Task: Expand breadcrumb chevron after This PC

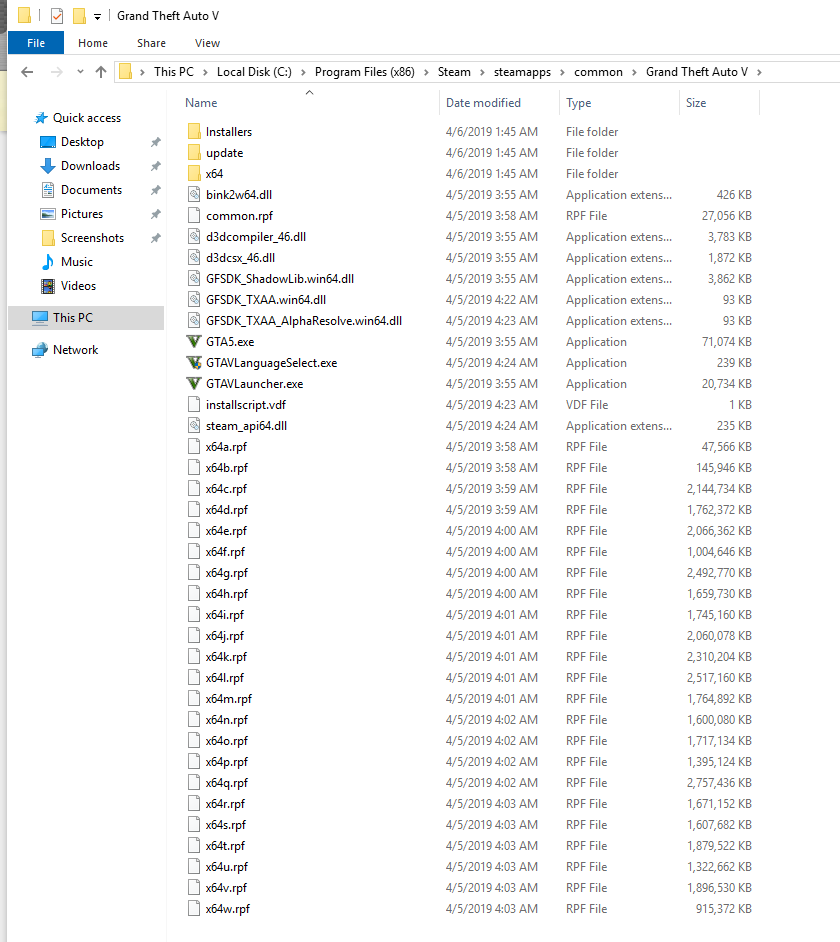Action: [205, 72]
